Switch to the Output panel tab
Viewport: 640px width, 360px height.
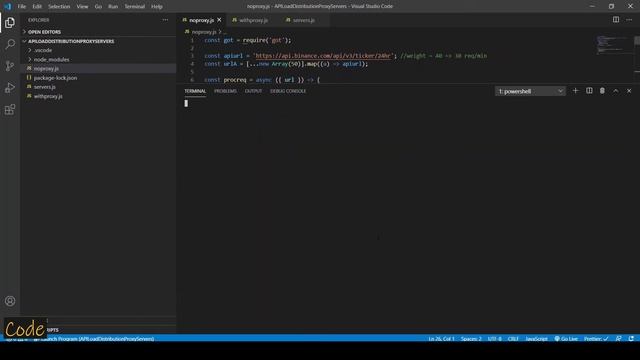click(x=253, y=91)
